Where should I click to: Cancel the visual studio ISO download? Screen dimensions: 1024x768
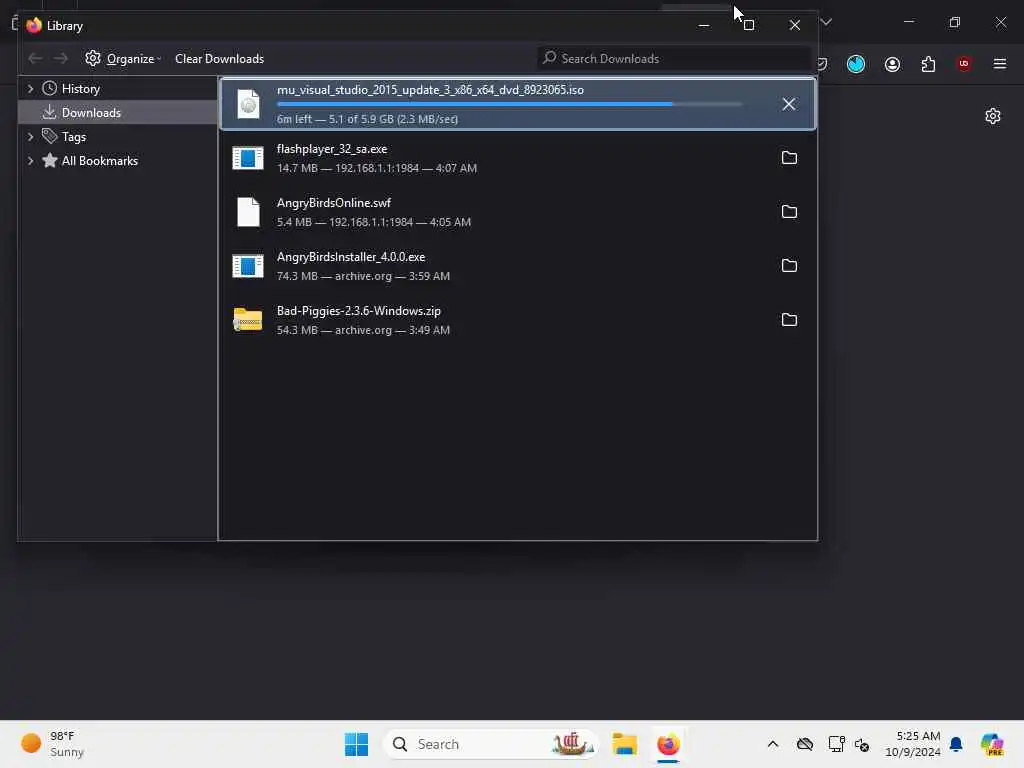[x=788, y=104]
